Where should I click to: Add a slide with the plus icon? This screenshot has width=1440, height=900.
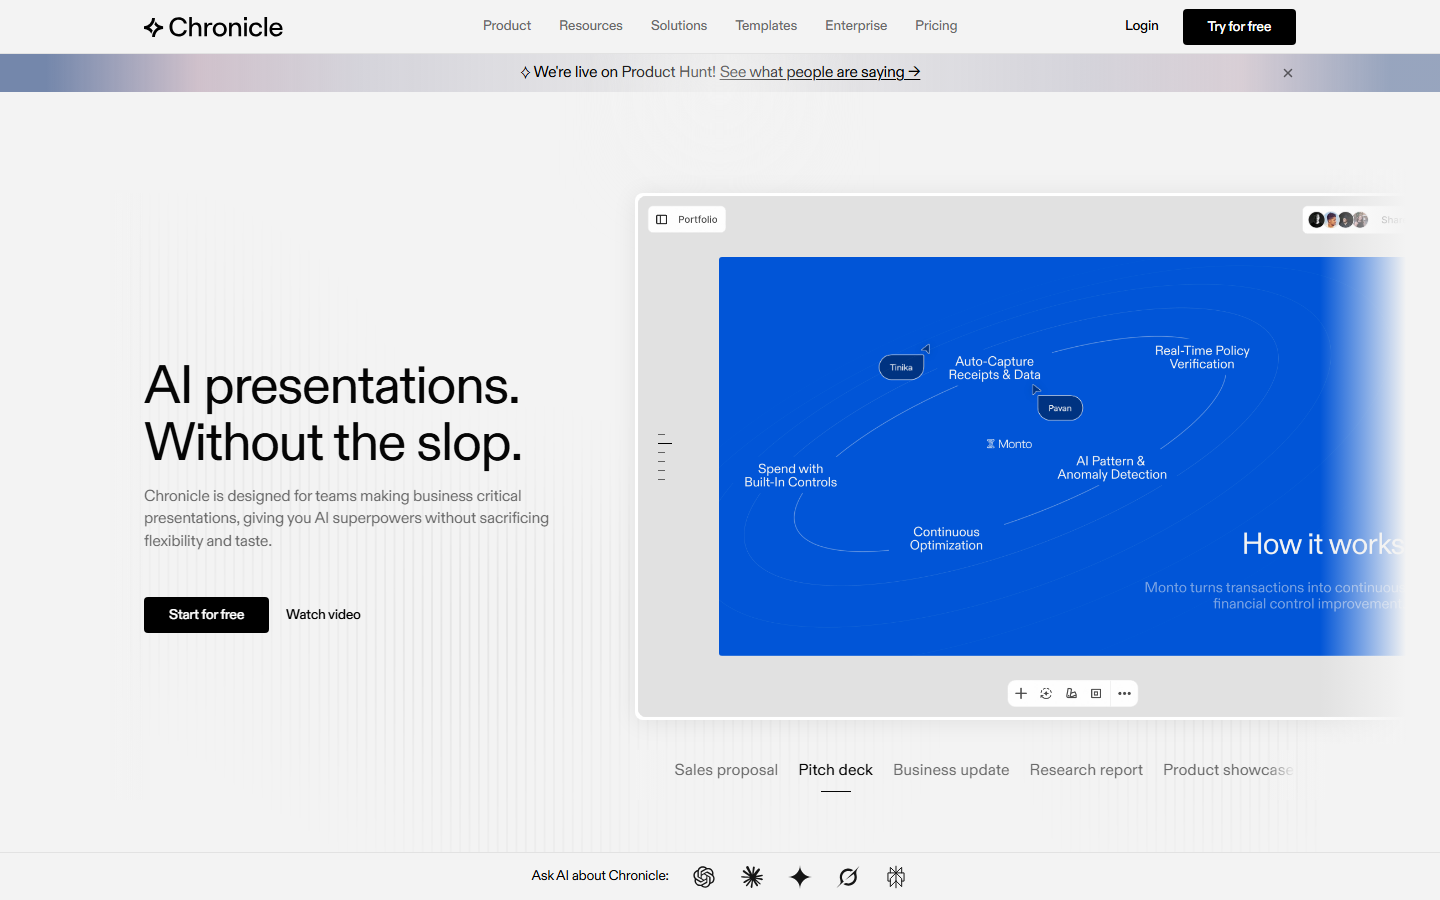click(1021, 693)
